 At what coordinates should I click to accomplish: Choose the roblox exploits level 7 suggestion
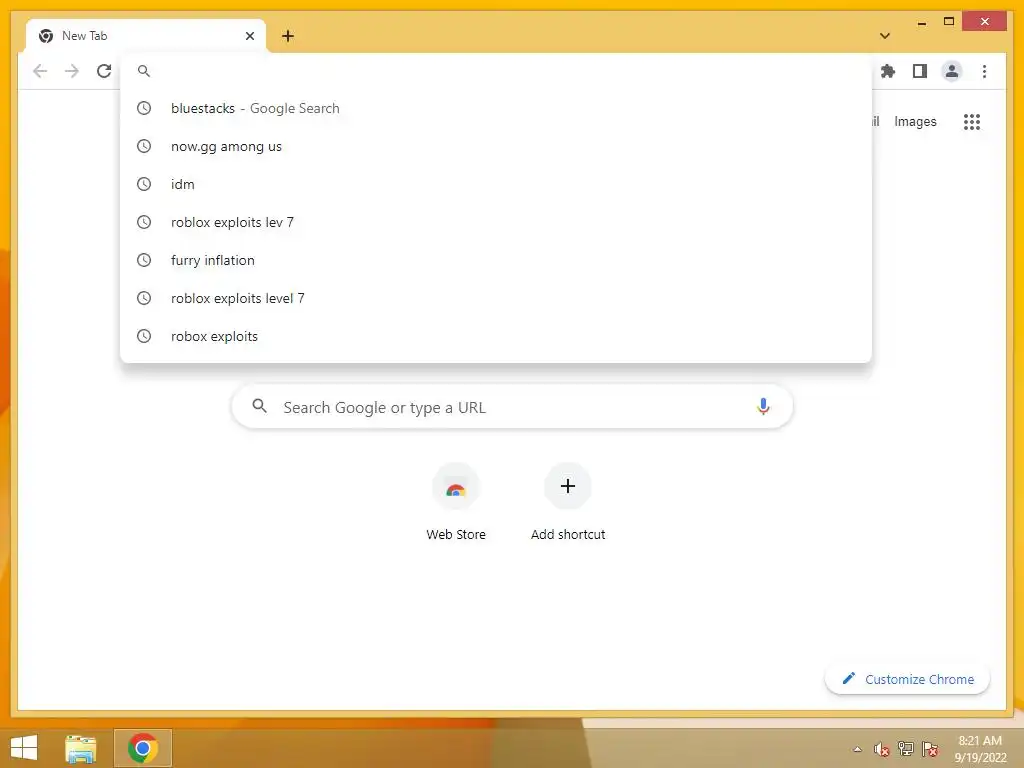[496, 298]
